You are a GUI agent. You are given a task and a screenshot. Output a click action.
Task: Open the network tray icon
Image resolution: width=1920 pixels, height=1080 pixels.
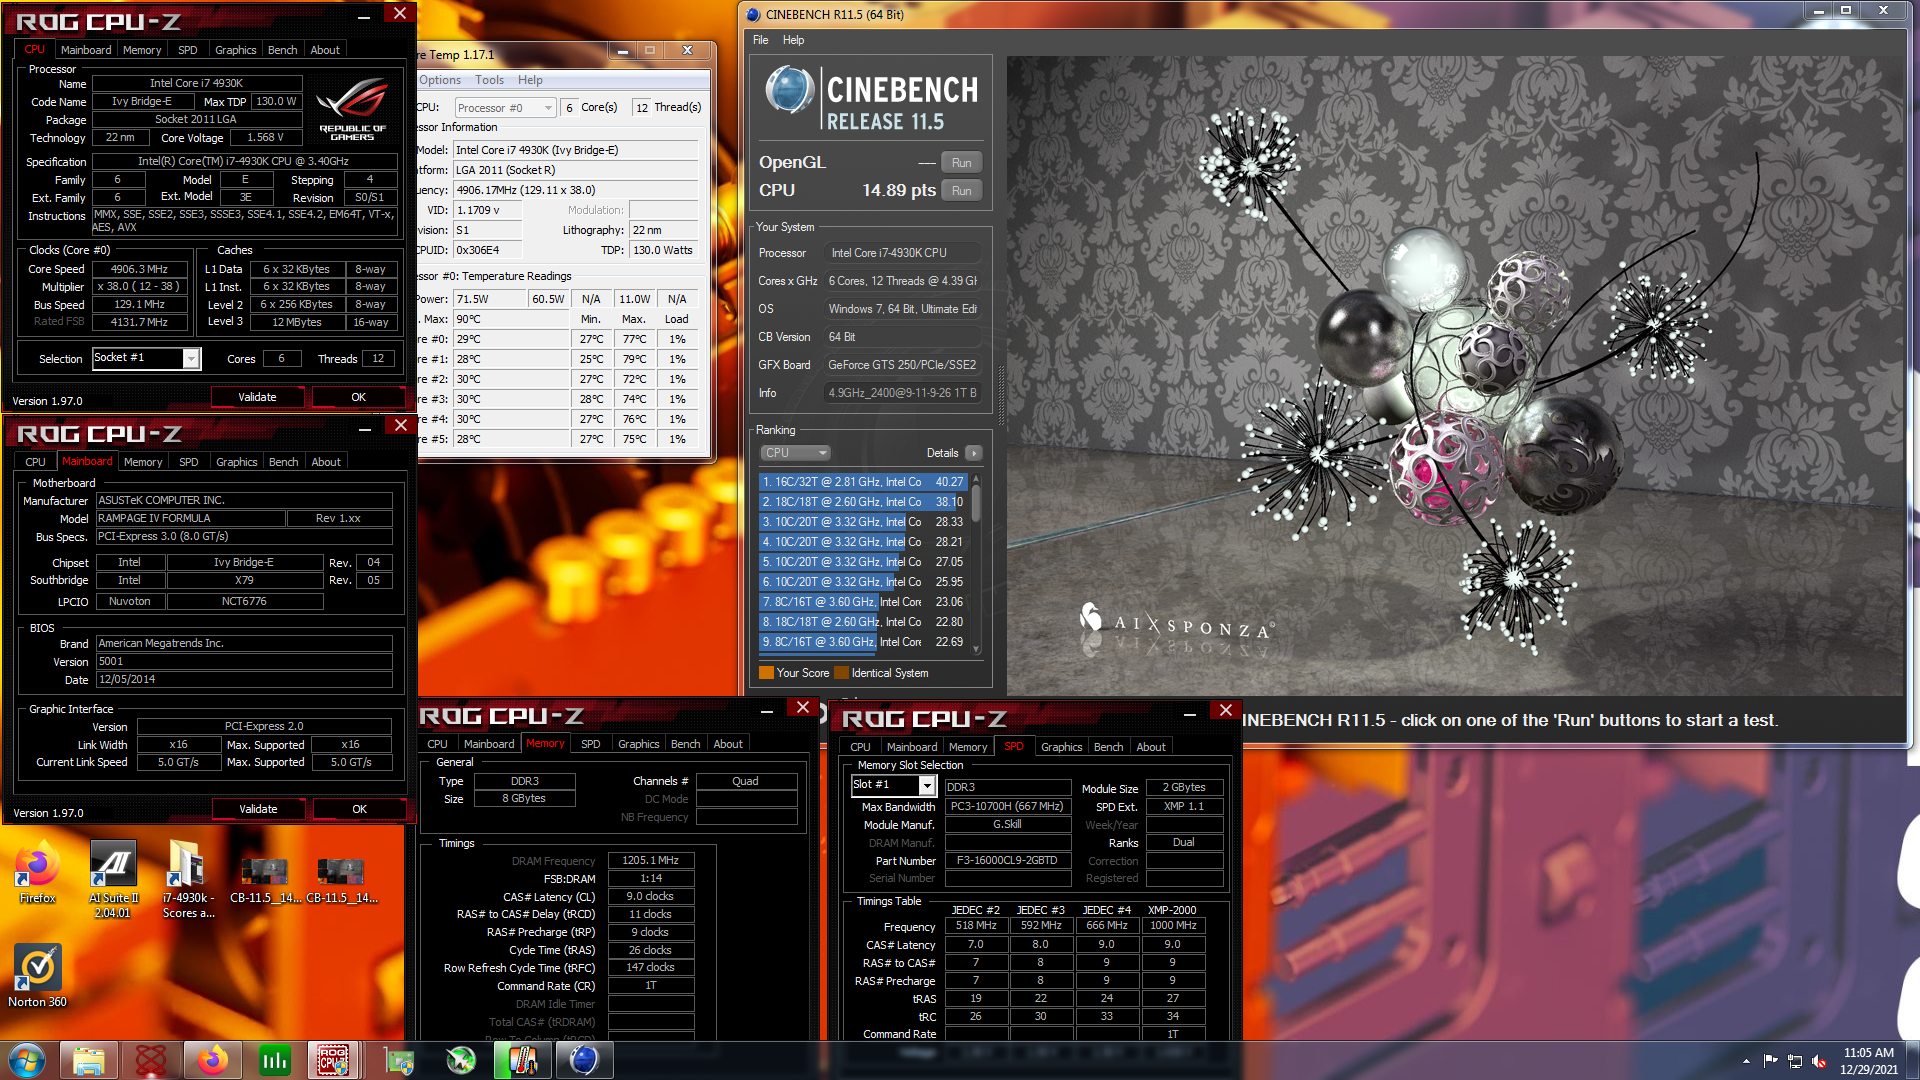(1794, 1061)
